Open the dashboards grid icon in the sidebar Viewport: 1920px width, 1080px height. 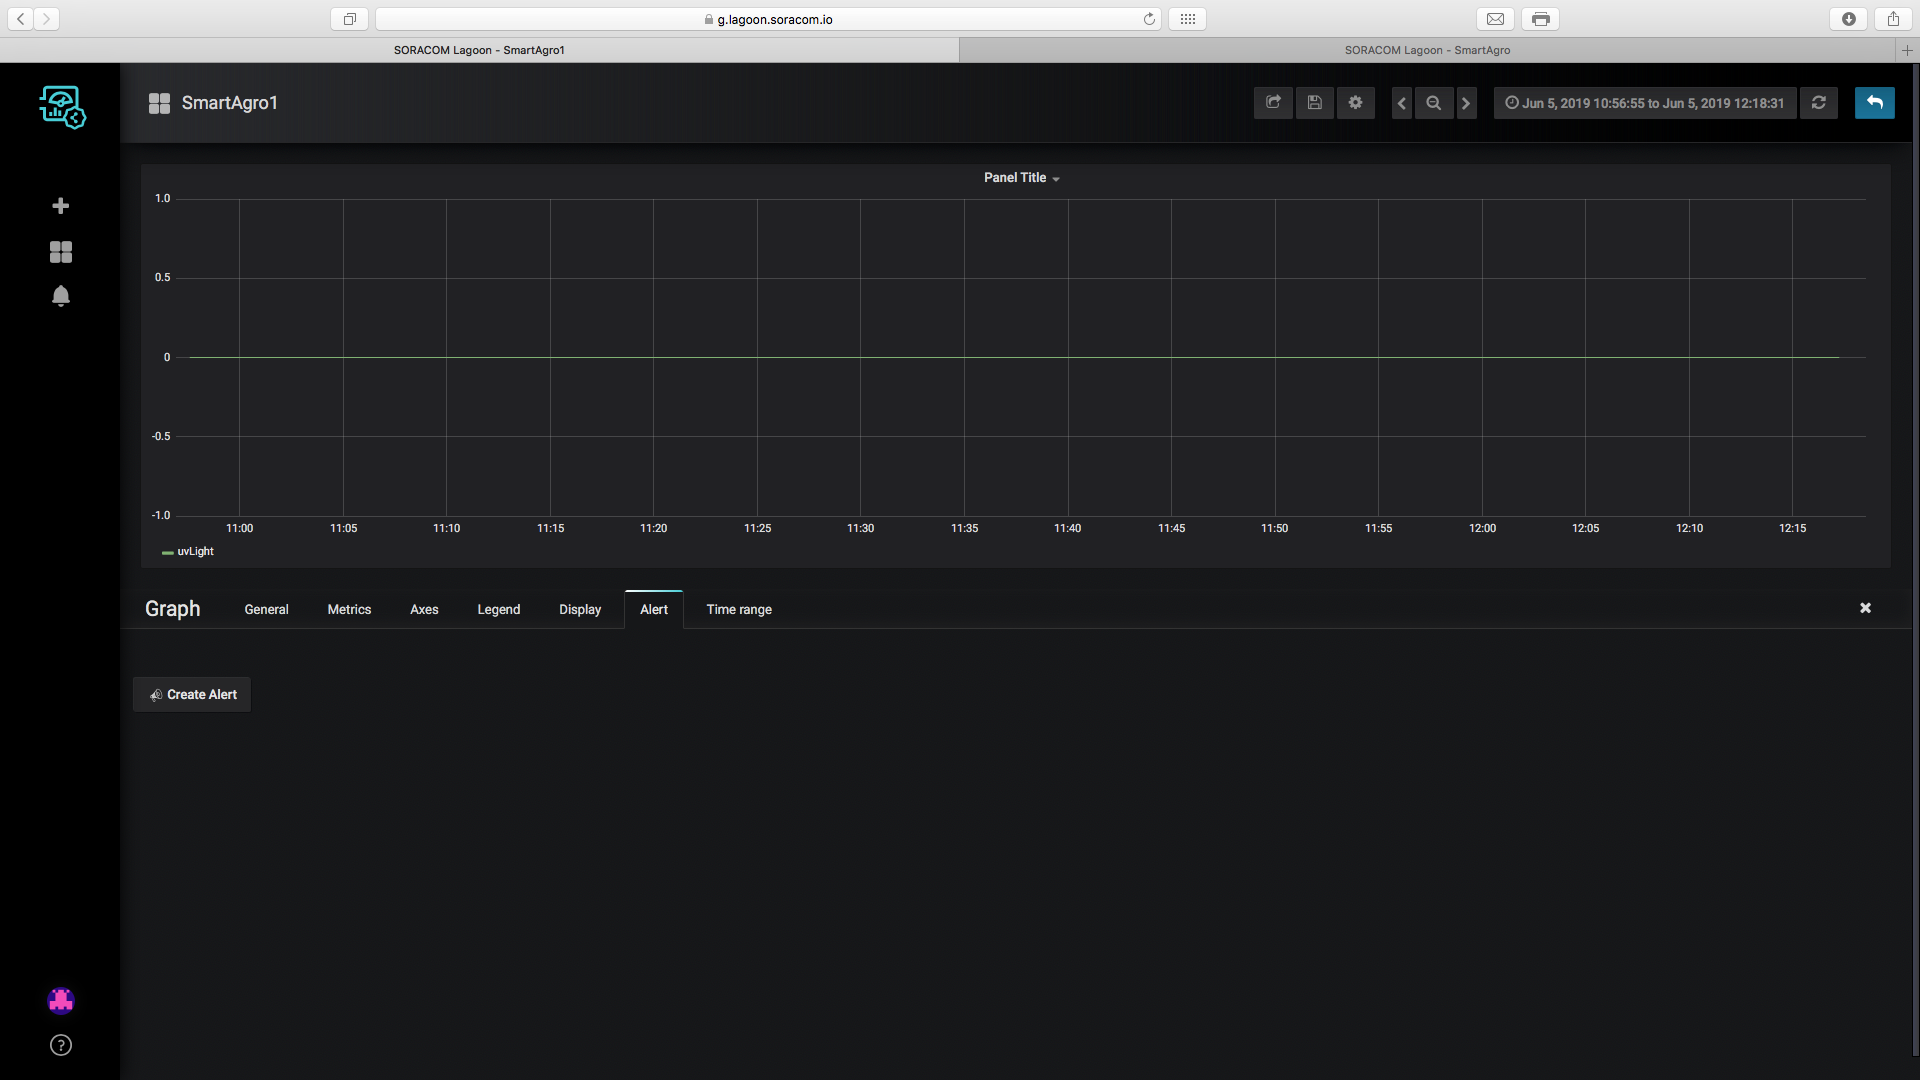[x=60, y=252]
